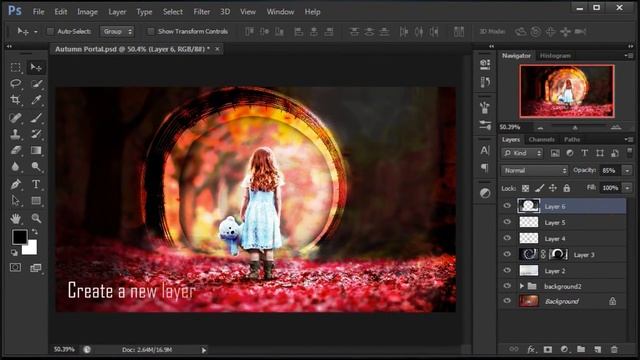
Task: Select the Dodge tool
Action: click(36, 167)
